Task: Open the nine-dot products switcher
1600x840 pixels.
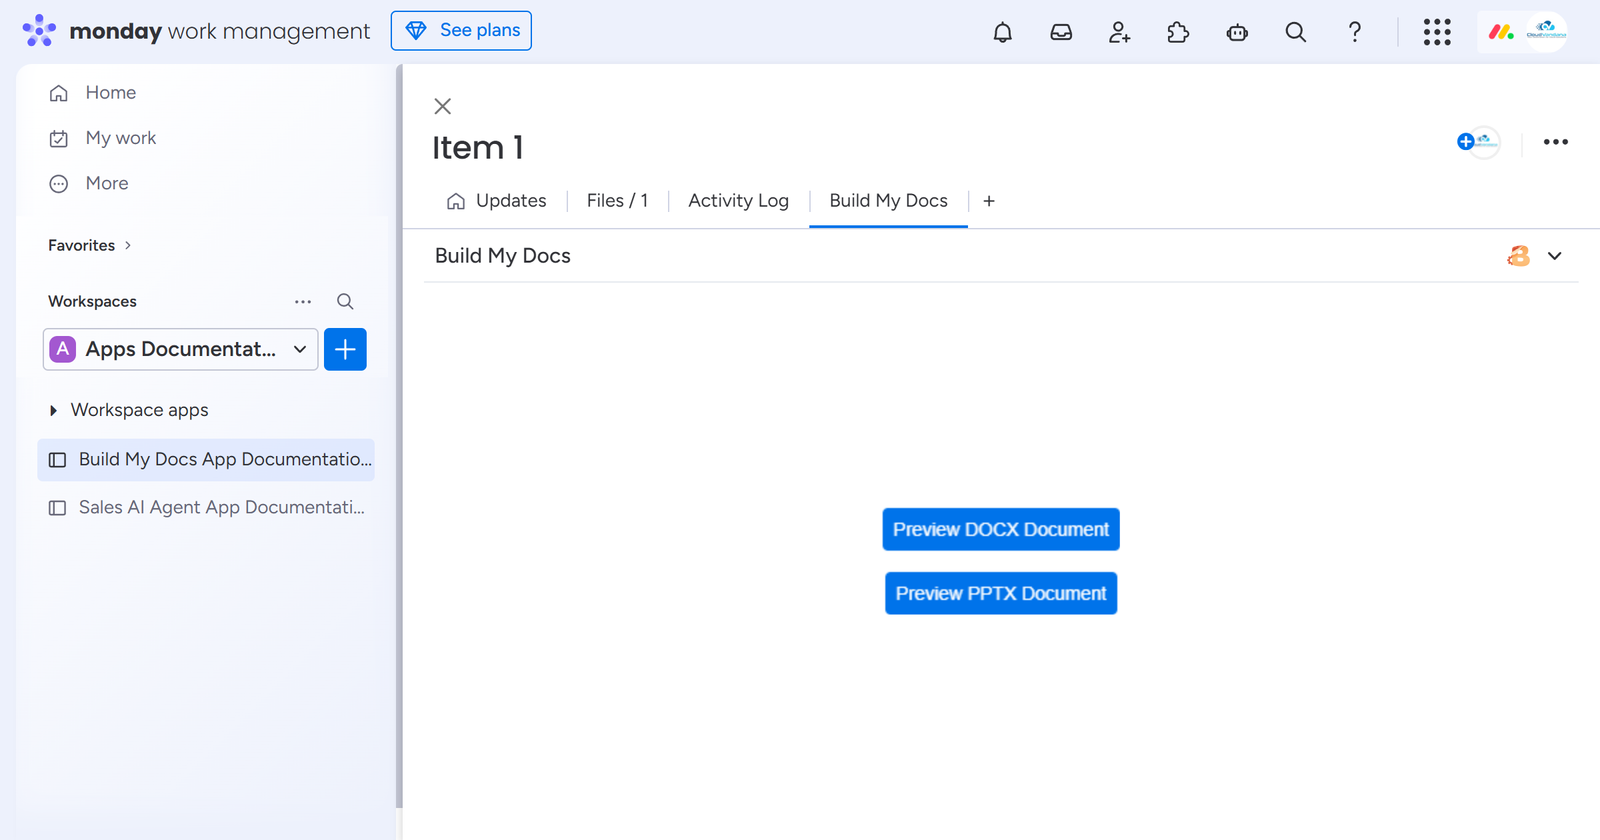Action: (1437, 32)
